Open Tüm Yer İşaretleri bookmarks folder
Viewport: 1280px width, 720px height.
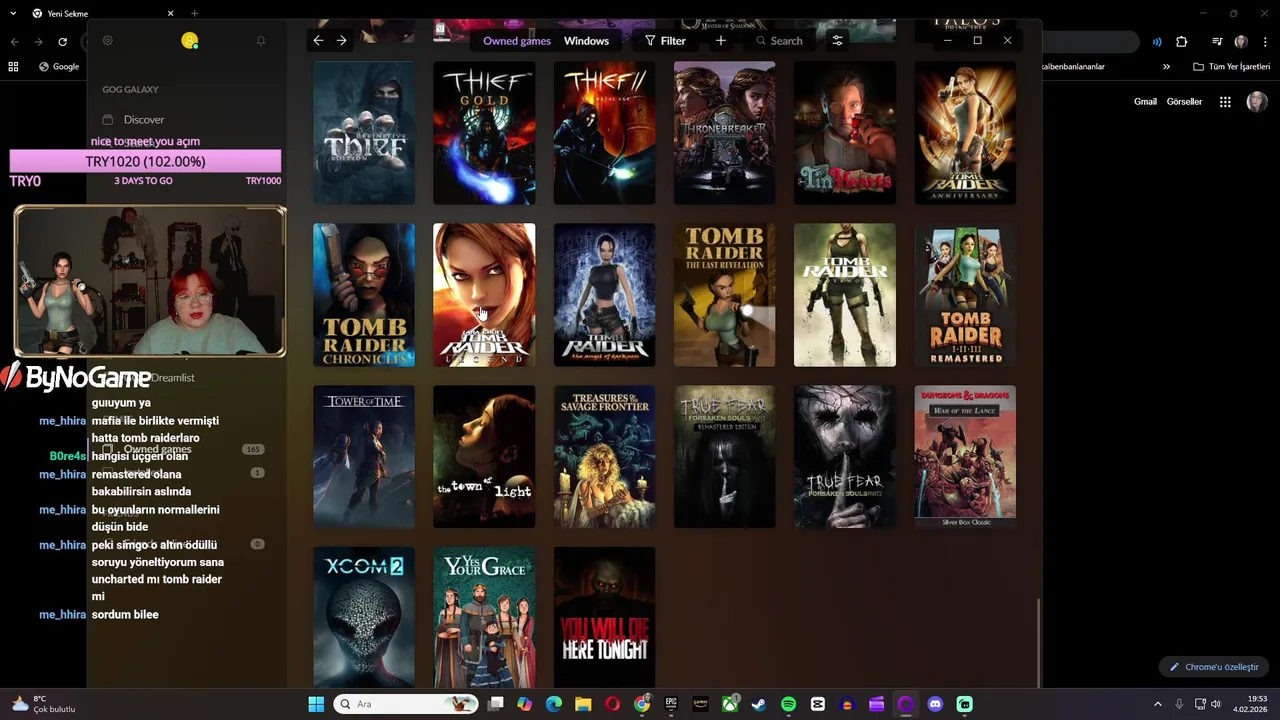tap(1231, 67)
